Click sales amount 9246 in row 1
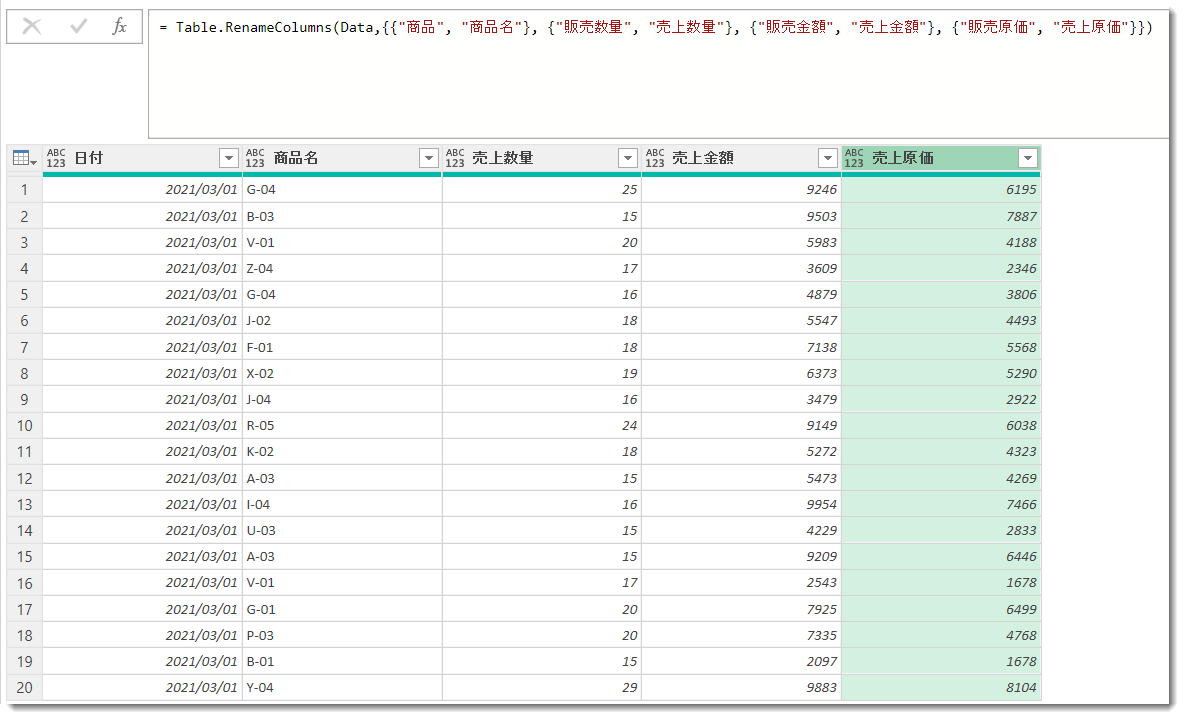Viewport: 1184px width, 719px height. tap(741, 190)
